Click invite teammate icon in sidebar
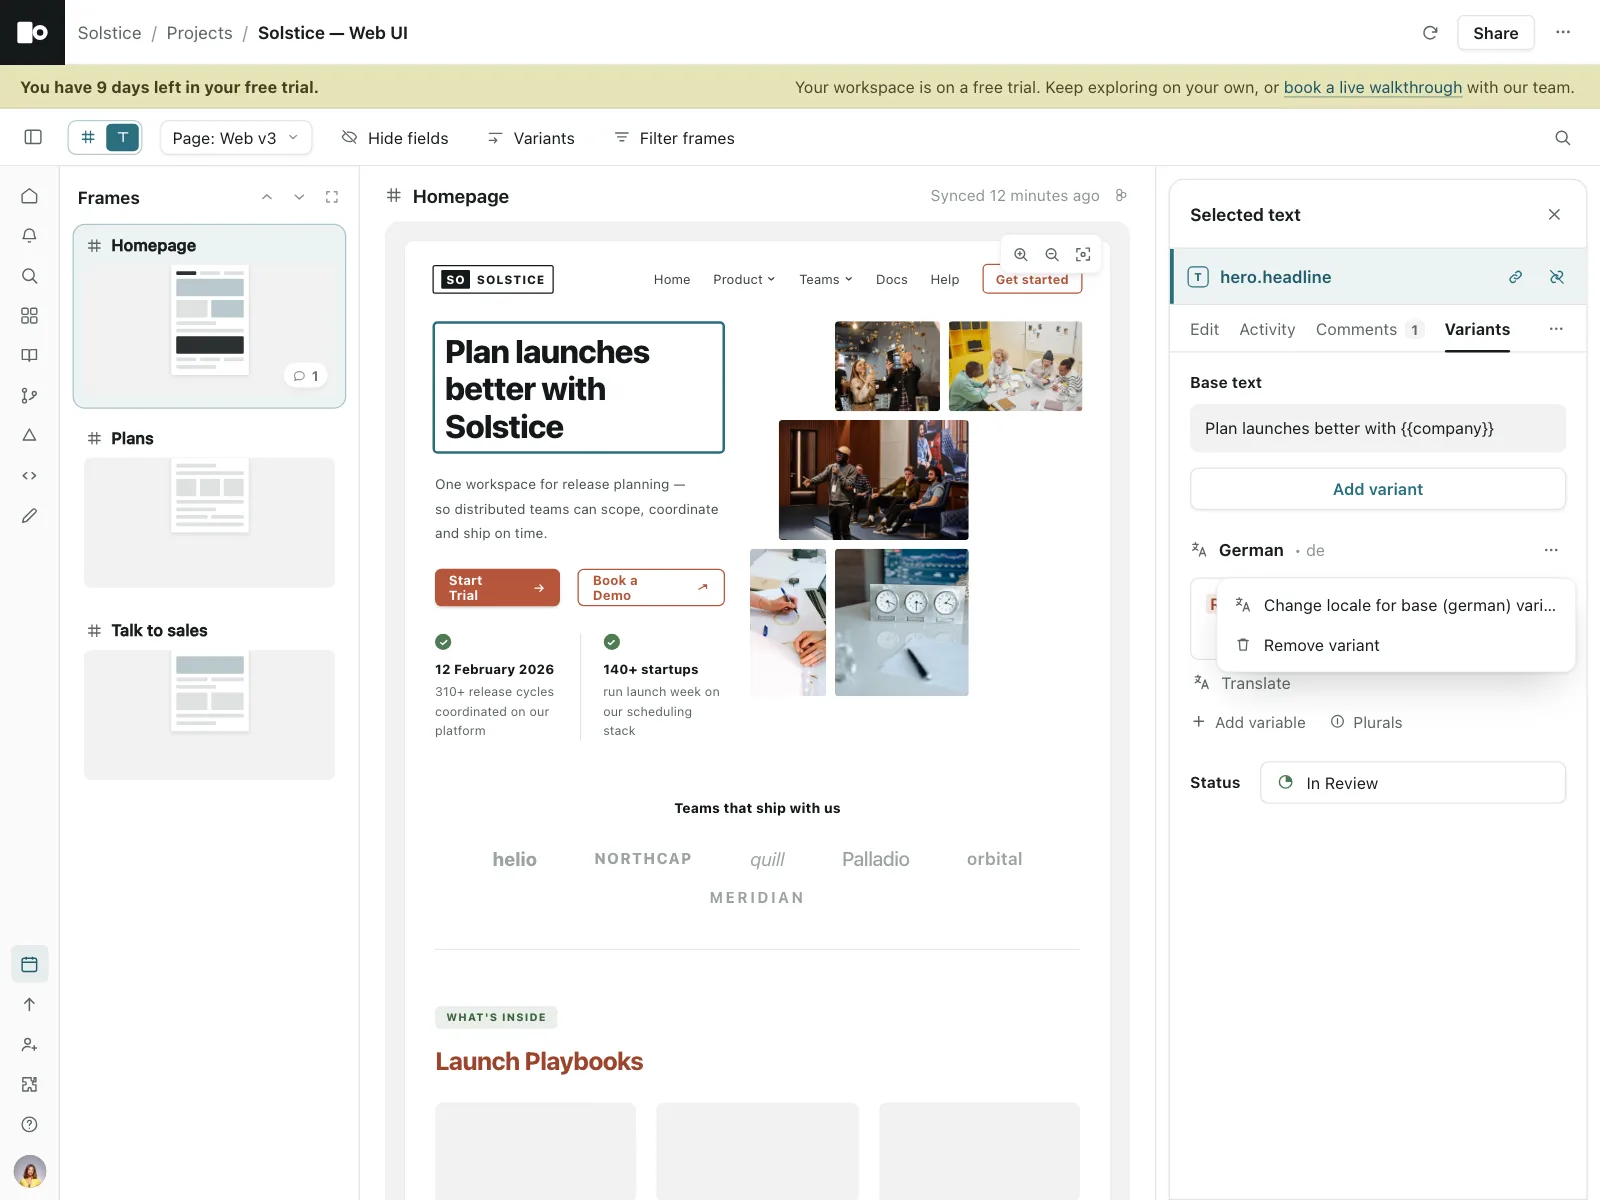The width and height of the screenshot is (1600, 1200). click(30, 1044)
